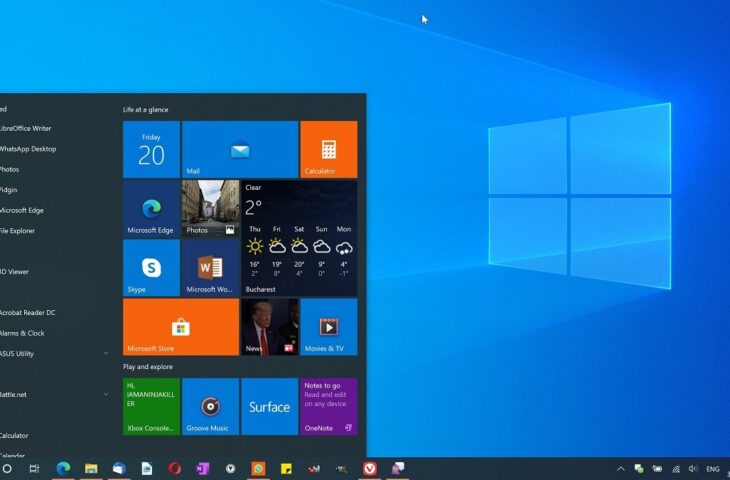Switch to Microsoft Edge in the taskbar
730x480 pixels.
coord(63,468)
